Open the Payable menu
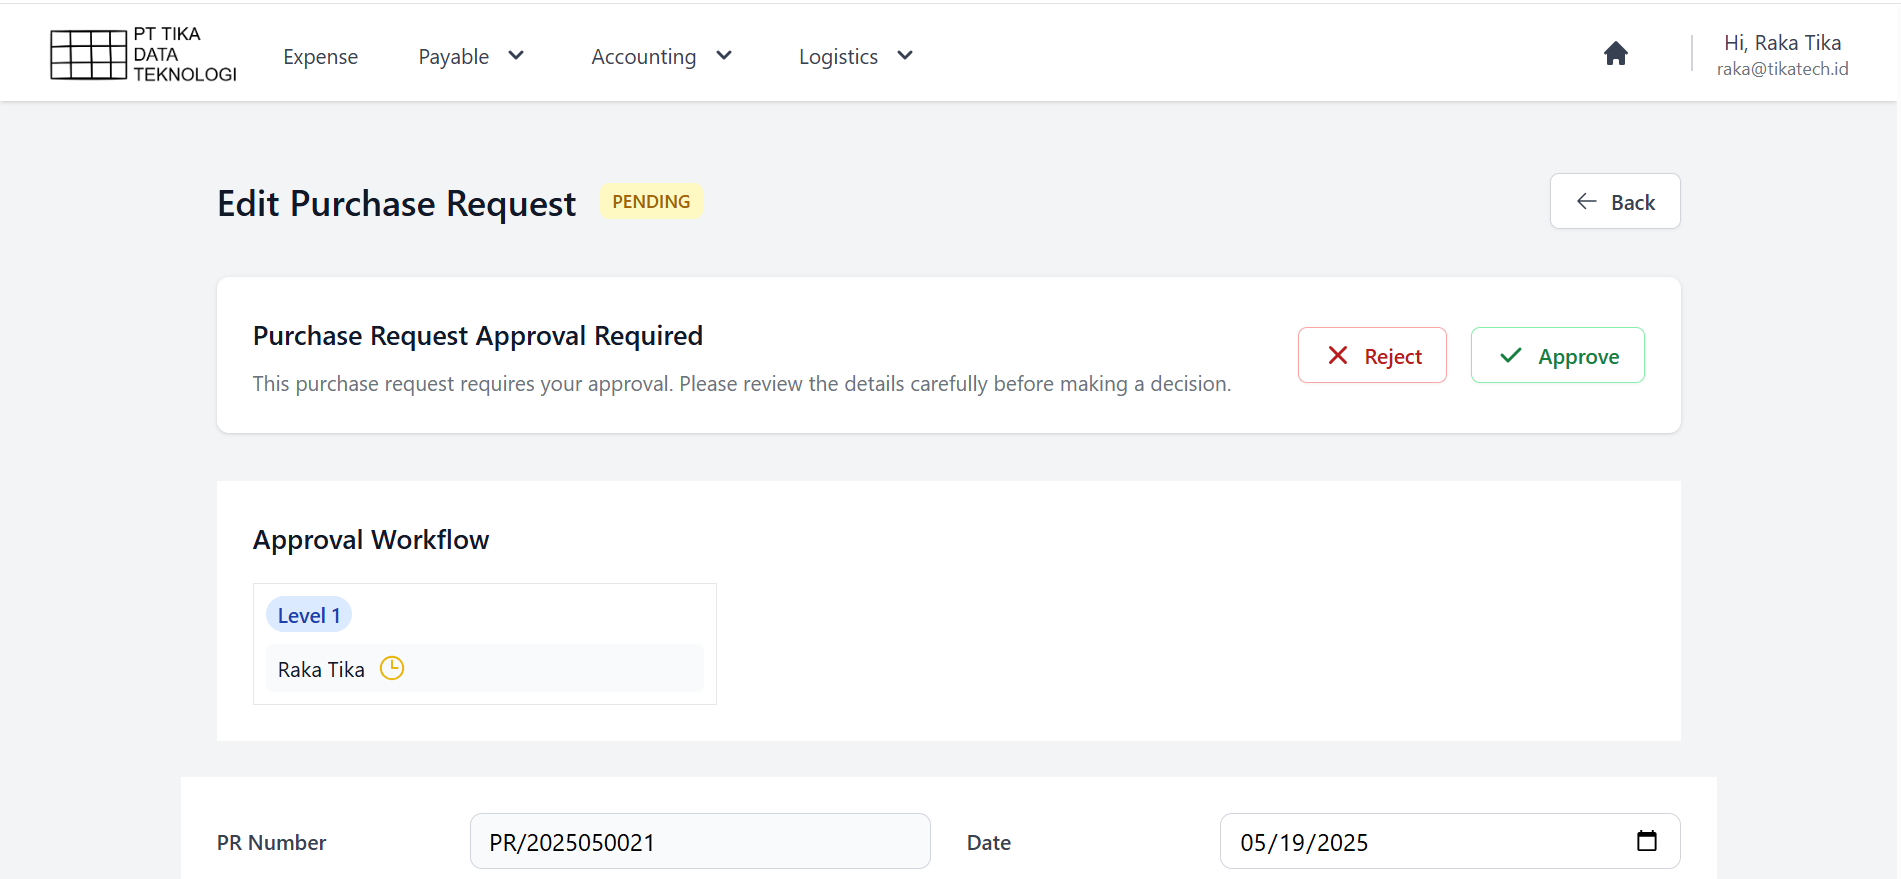 (454, 57)
